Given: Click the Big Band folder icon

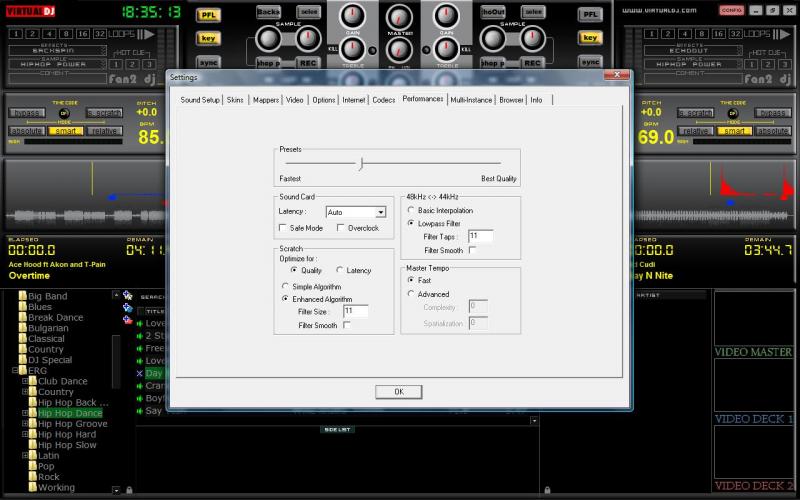Looking at the screenshot, I should tap(22, 296).
